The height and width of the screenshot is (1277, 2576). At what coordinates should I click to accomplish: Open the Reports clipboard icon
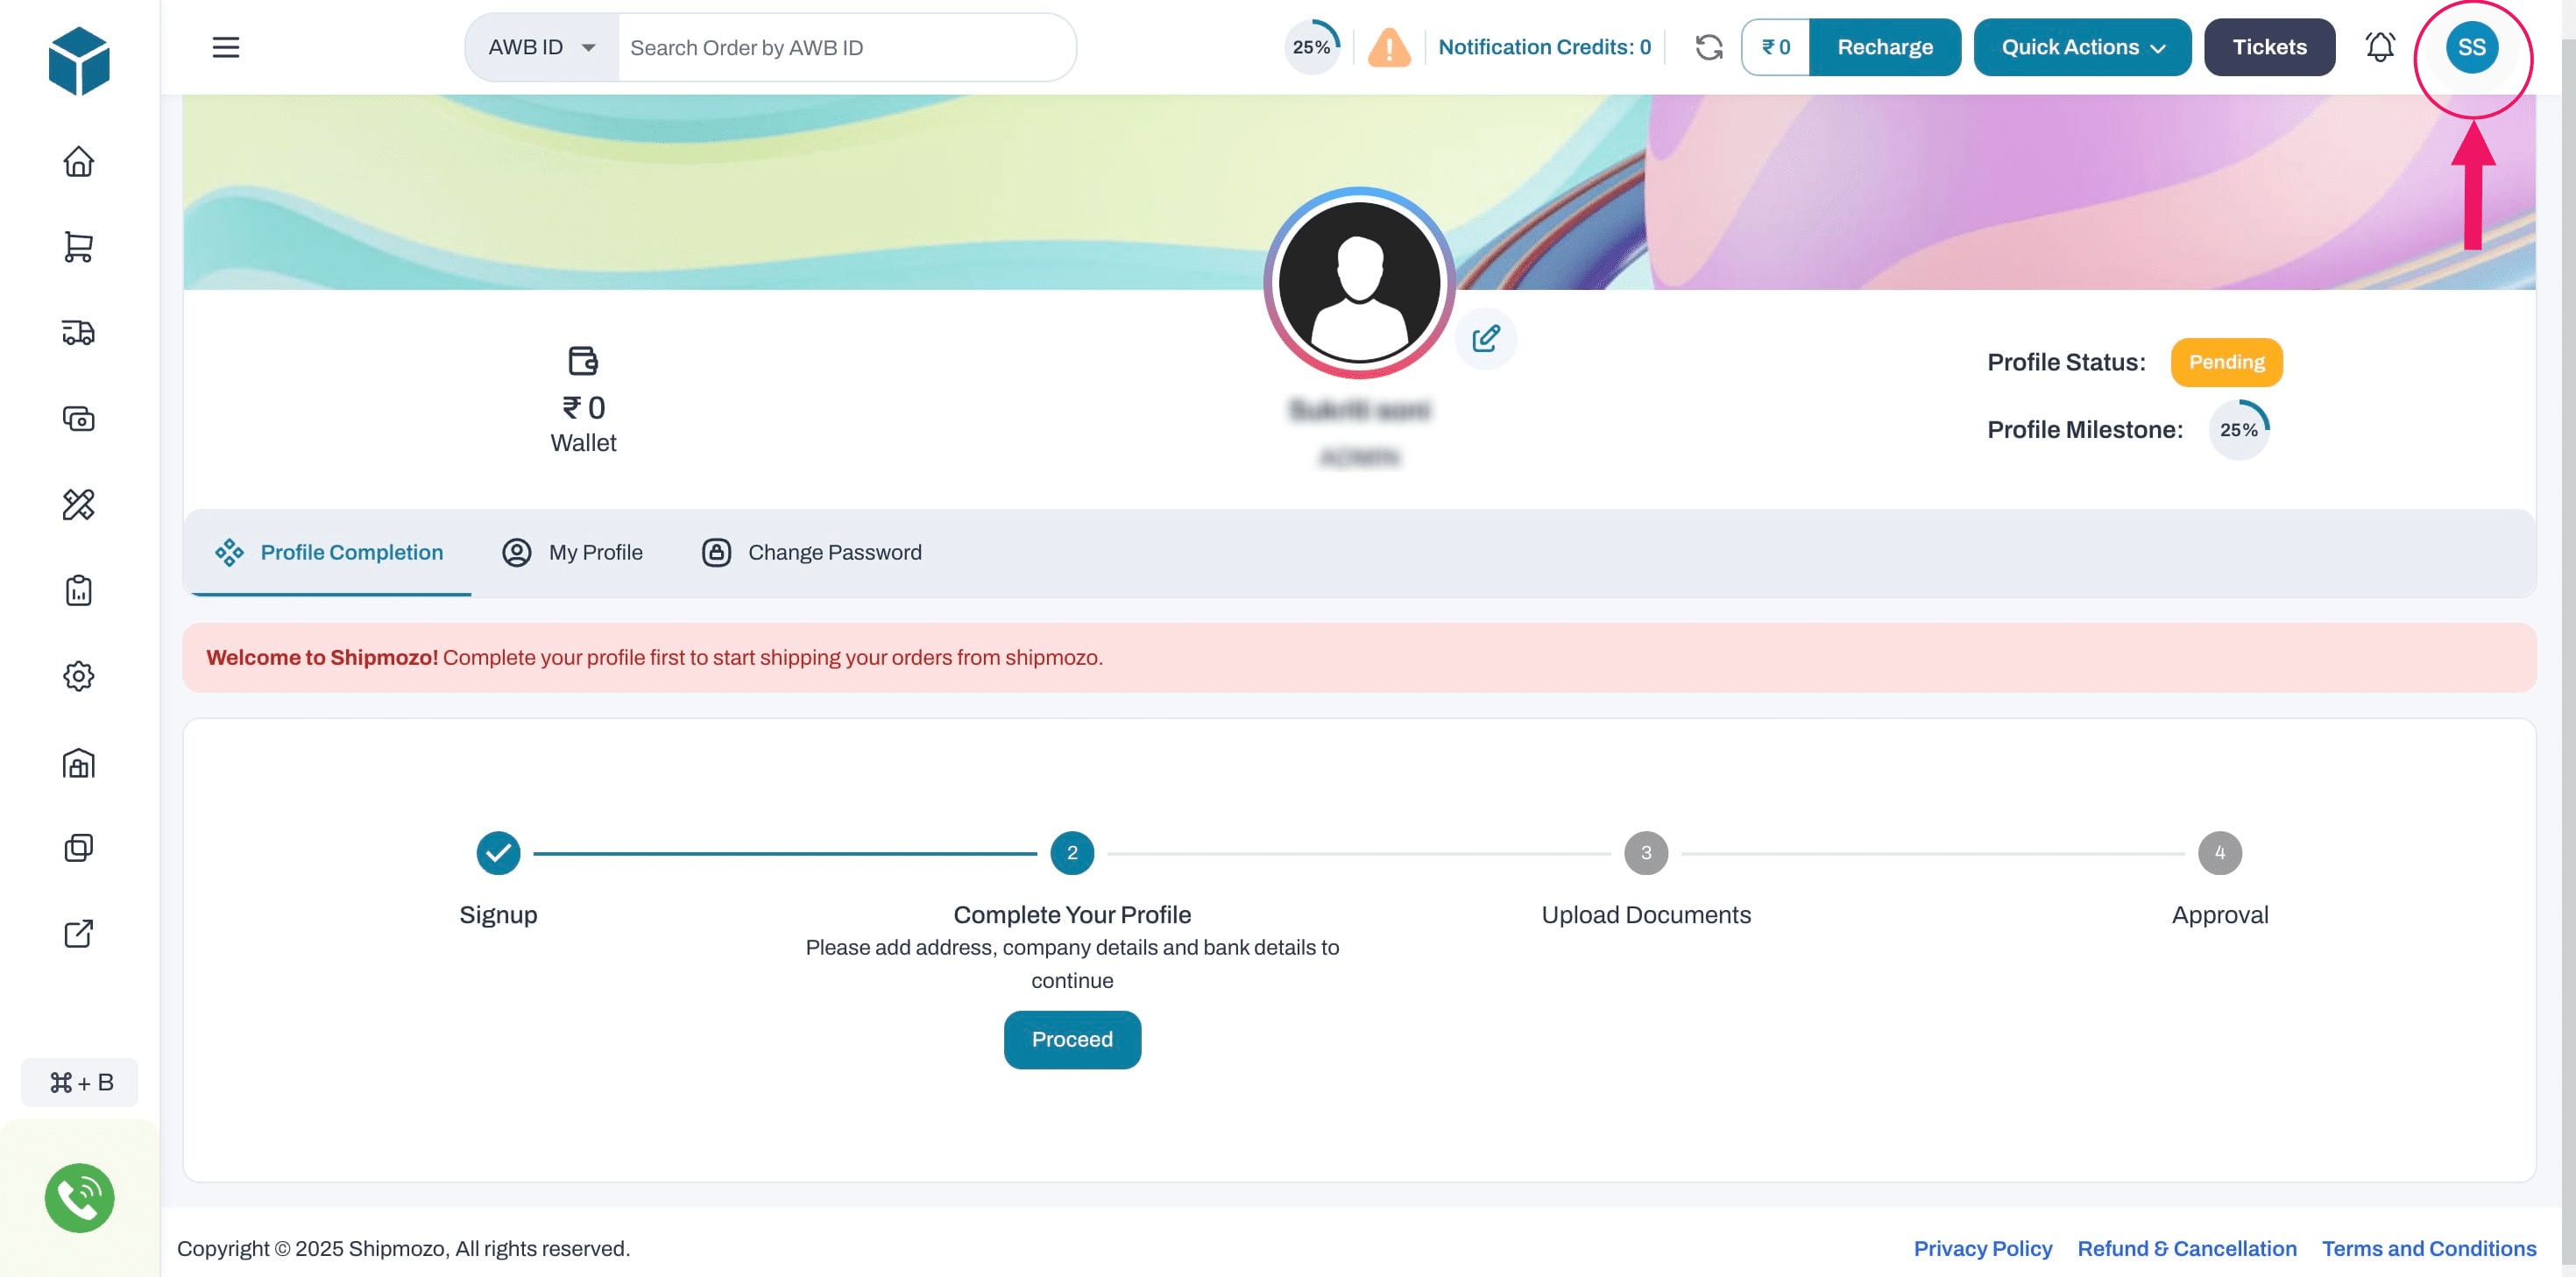pos(79,590)
